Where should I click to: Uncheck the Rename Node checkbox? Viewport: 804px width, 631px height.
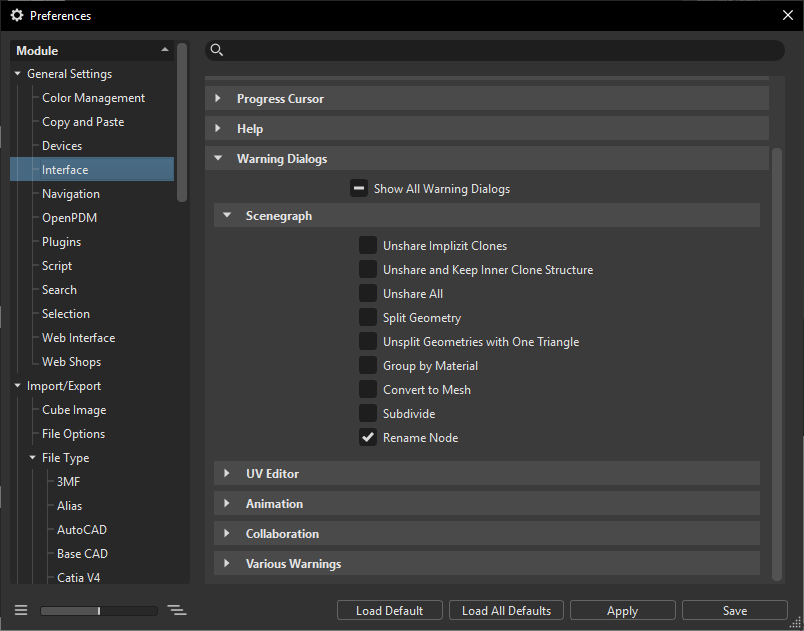pos(368,438)
